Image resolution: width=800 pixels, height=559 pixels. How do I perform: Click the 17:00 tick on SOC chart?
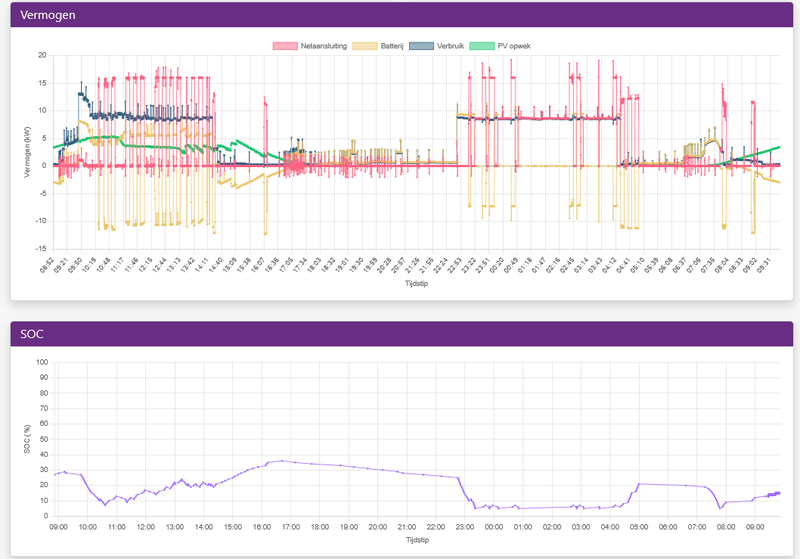290,527
